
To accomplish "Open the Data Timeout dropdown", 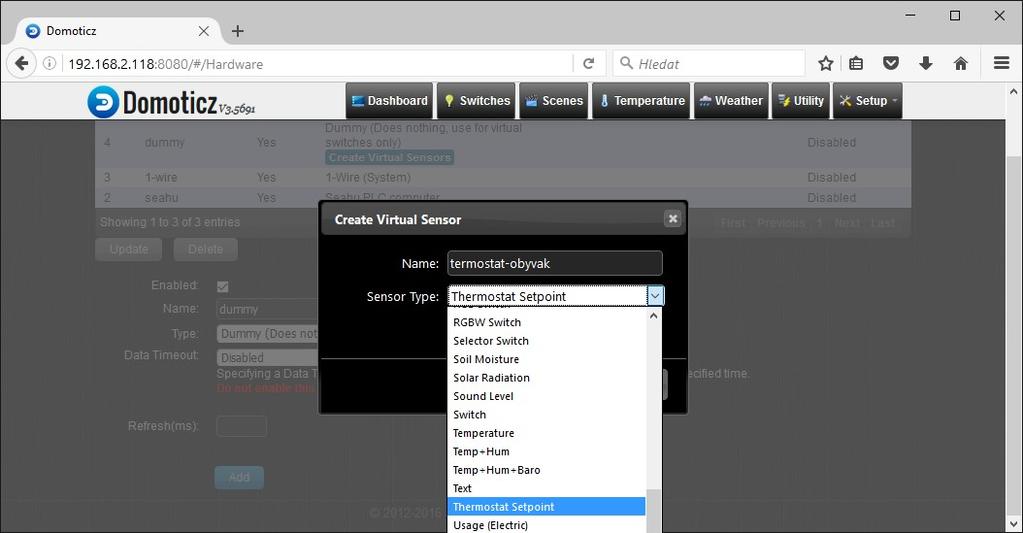I will coord(268,358).
